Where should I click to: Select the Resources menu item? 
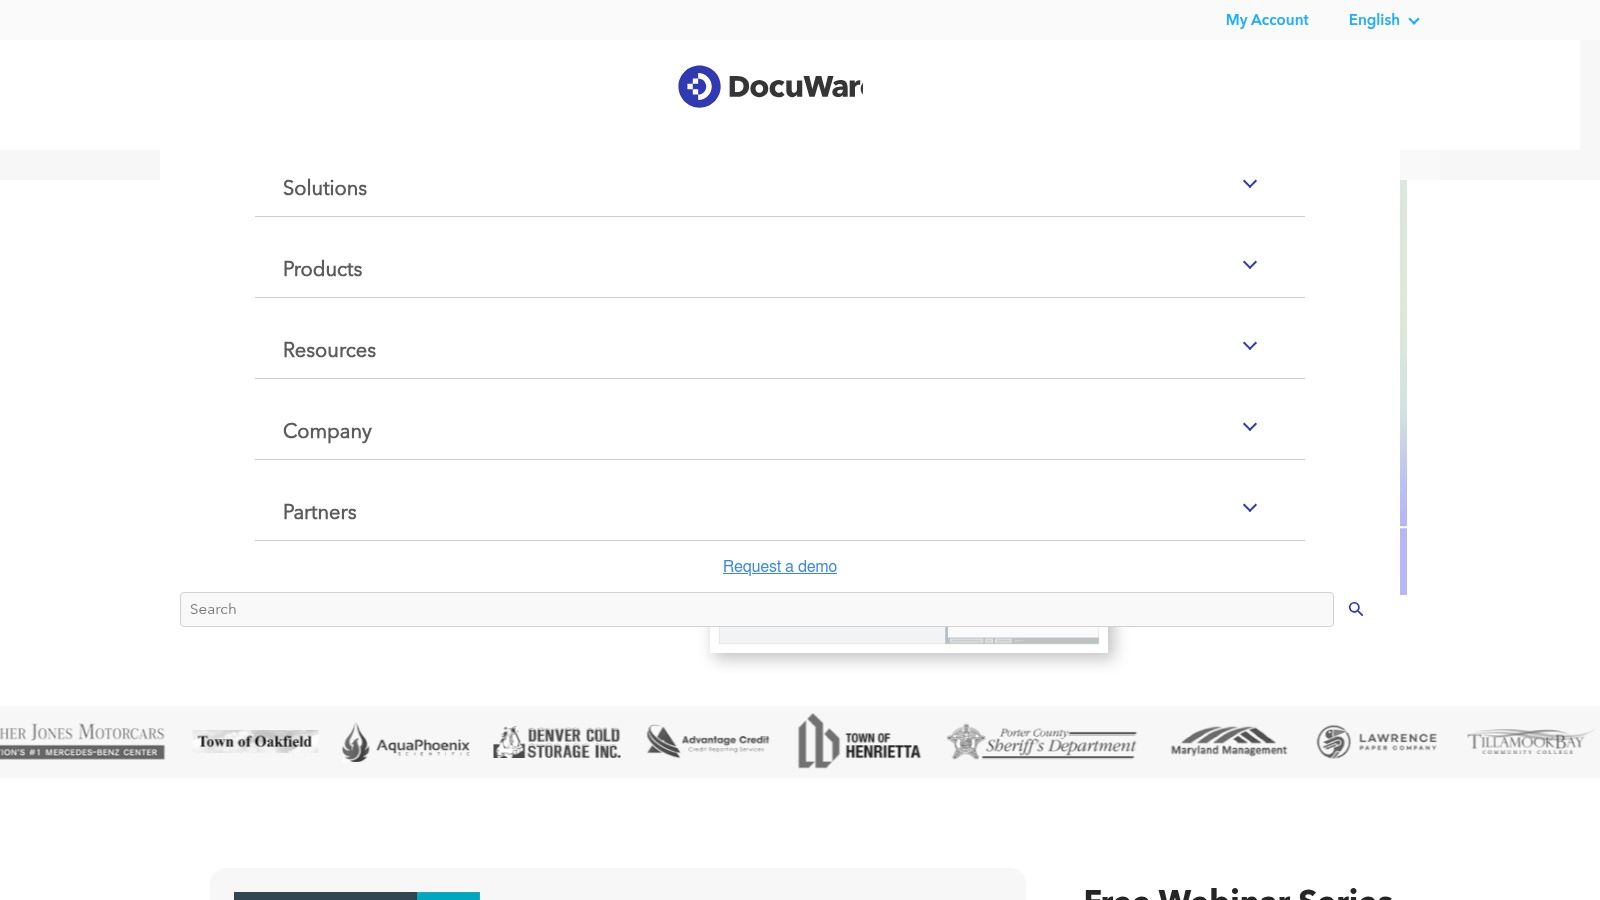point(329,350)
